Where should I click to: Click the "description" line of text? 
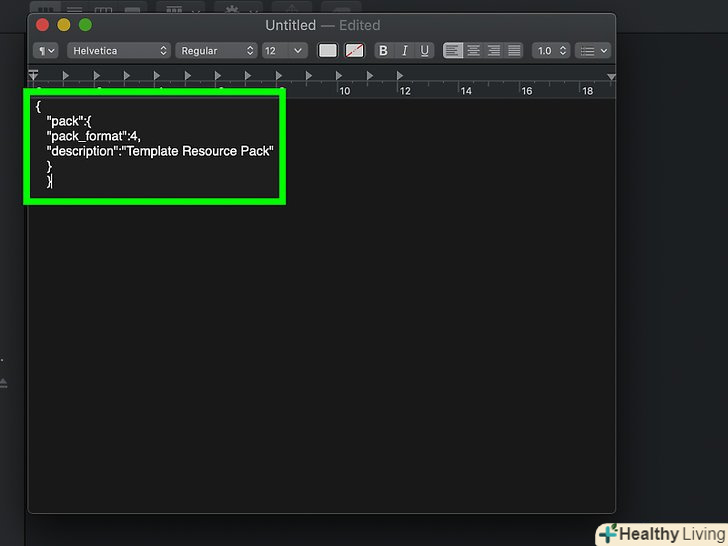pyautogui.click(x=160, y=151)
